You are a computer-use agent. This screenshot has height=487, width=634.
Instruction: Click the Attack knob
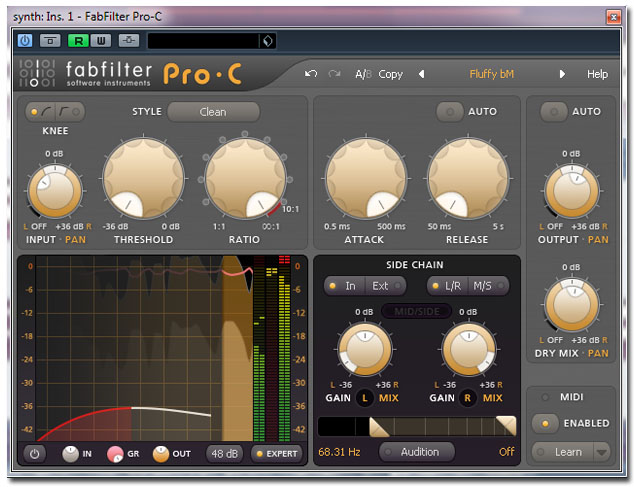click(x=366, y=178)
